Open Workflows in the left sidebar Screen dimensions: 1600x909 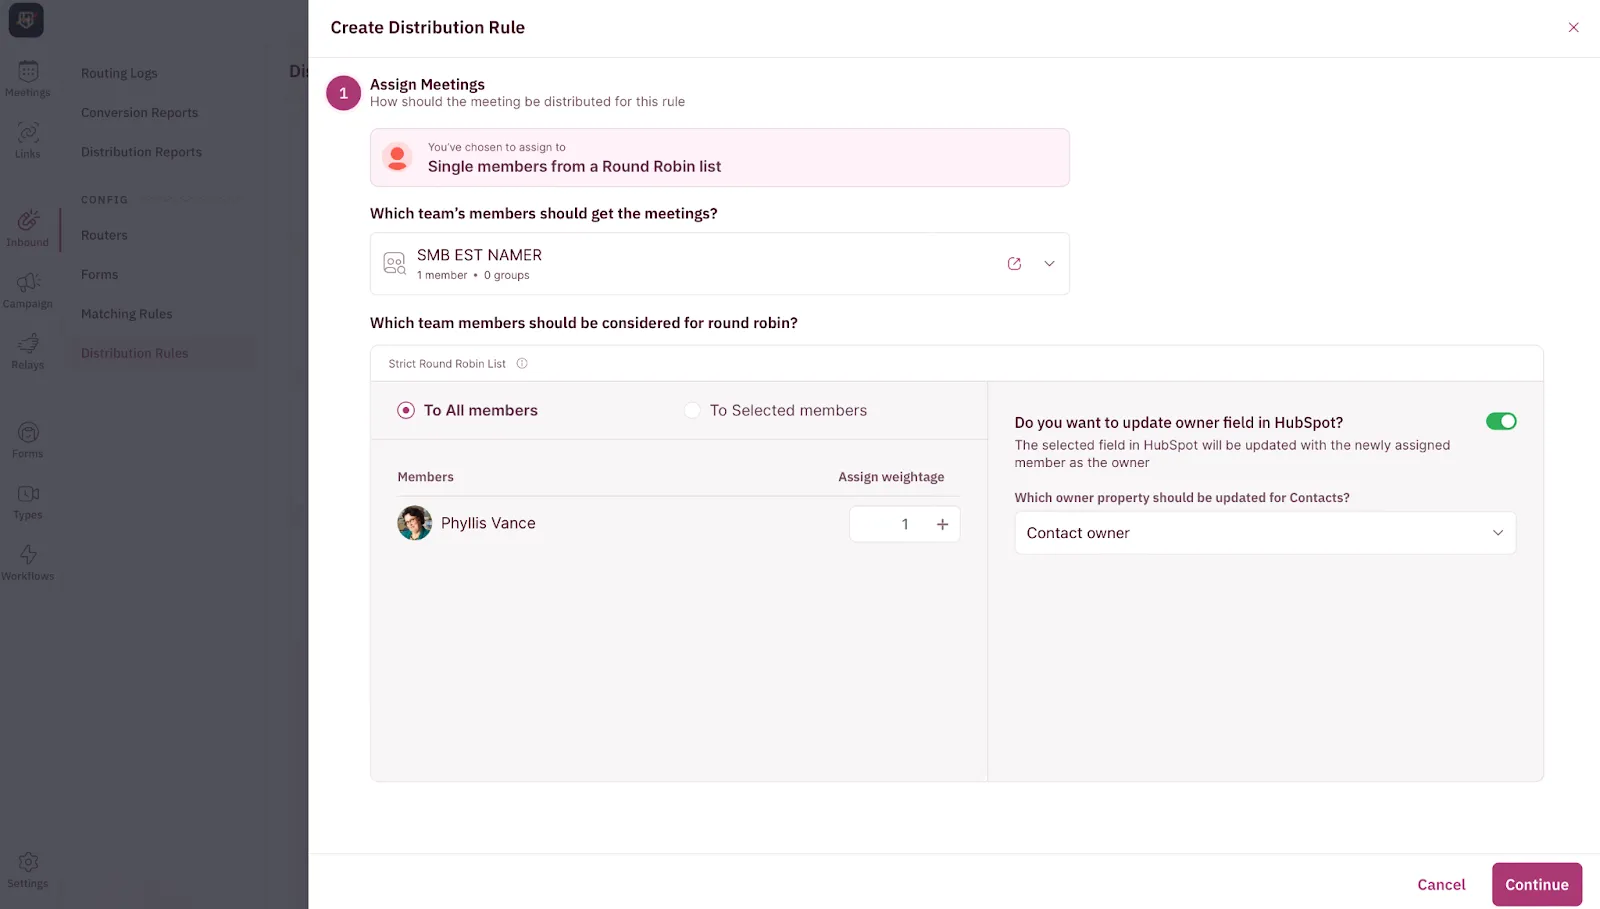coord(28,562)
